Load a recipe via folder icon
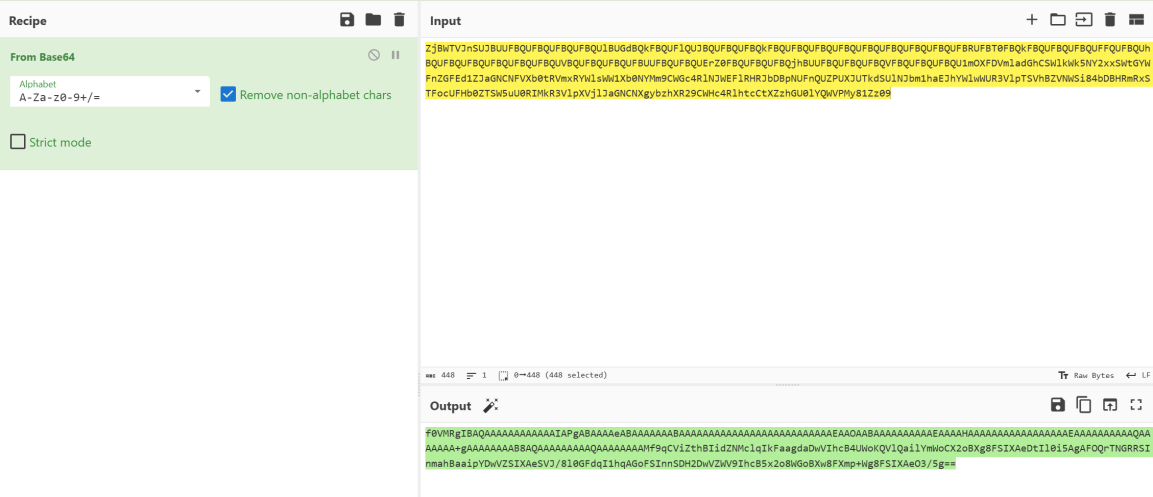 tap(373, 20)
